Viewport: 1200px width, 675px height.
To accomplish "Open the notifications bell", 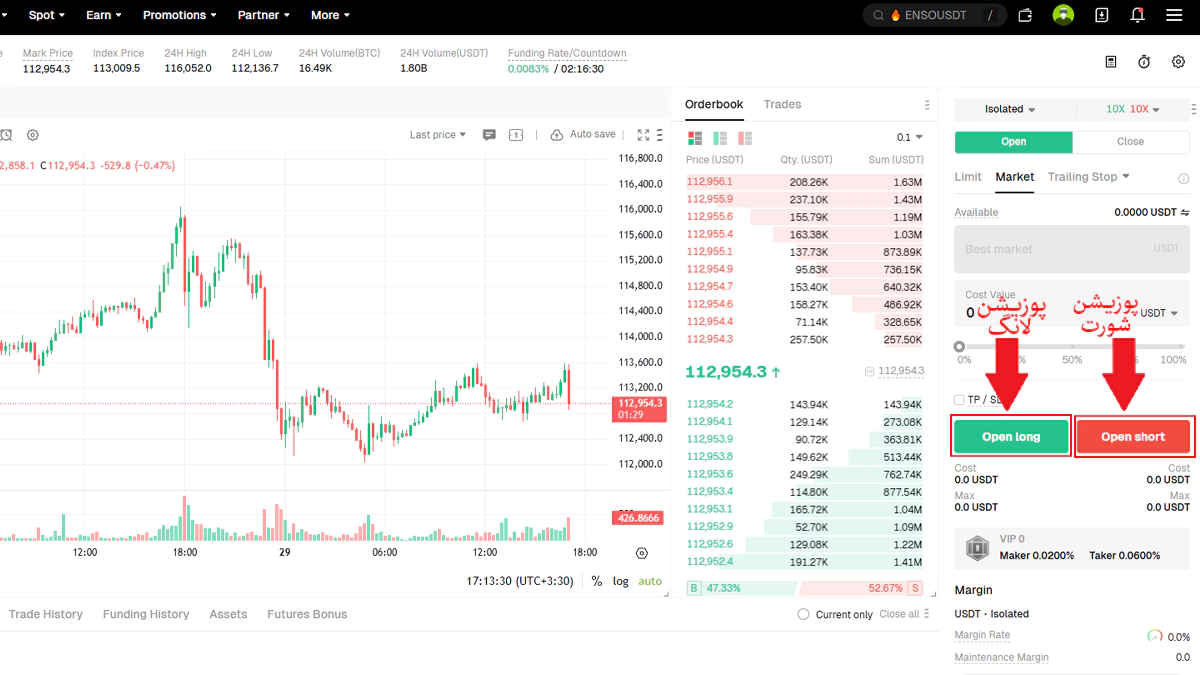I will [x=1137, y=15].
